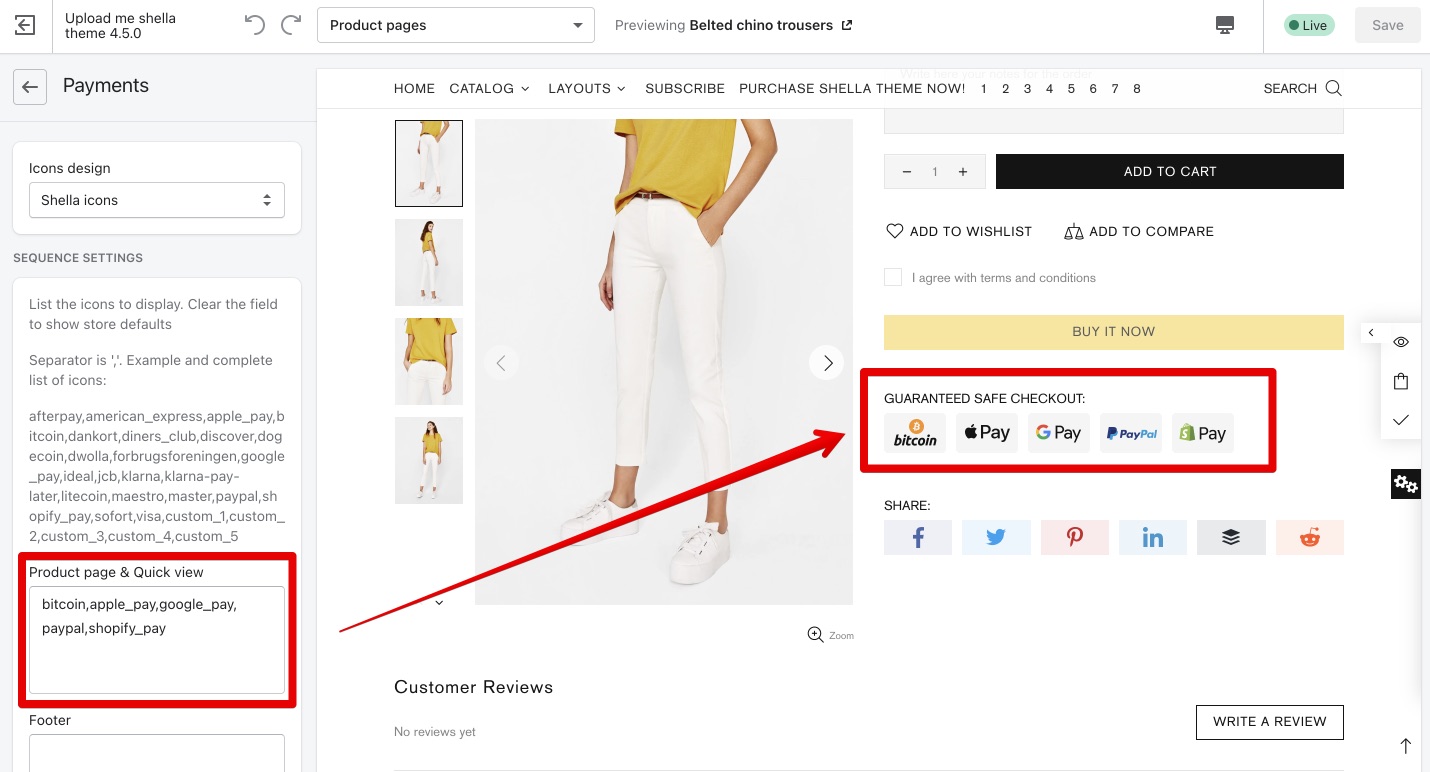Image resolution: width=1430 pixels, height=772 pixels.
Task: Select the third close-up thumbnail
Action: (429, 361)
